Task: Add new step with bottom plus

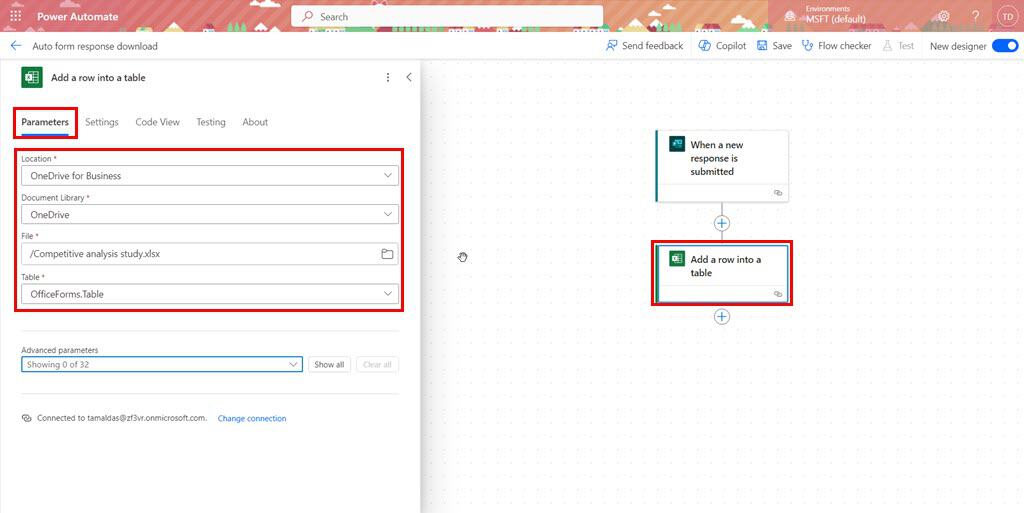Action: pos(722,317)
